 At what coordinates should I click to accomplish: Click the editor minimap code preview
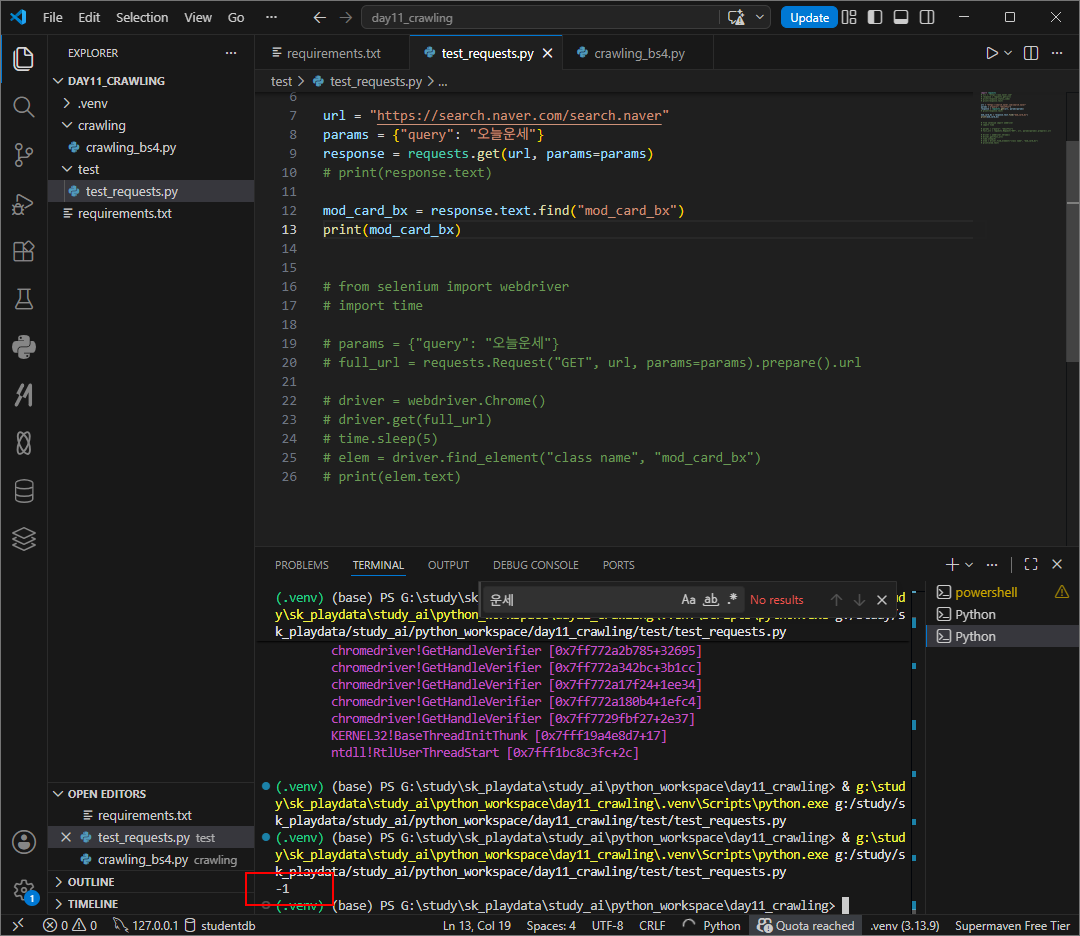(1015, 117)
